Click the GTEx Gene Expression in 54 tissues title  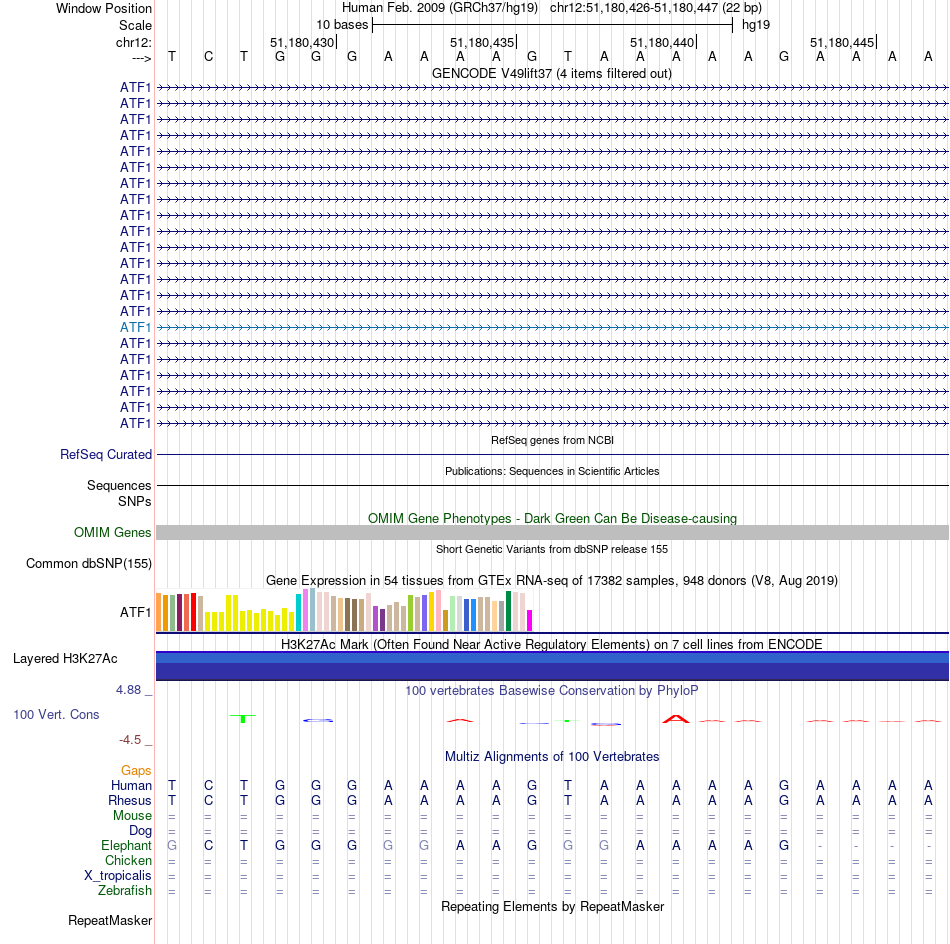coord(552,580)
